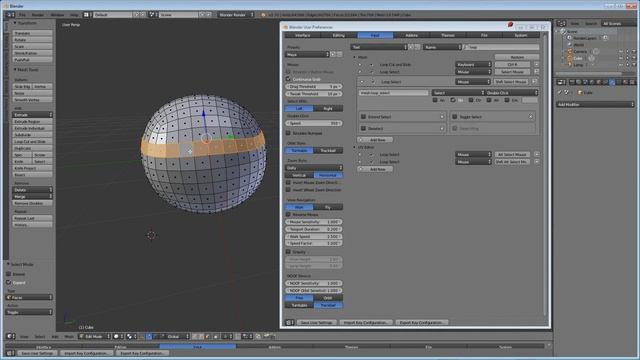Click the scene browse icon in the header
The height and width of the screenshot is (360, 640).
152,15
